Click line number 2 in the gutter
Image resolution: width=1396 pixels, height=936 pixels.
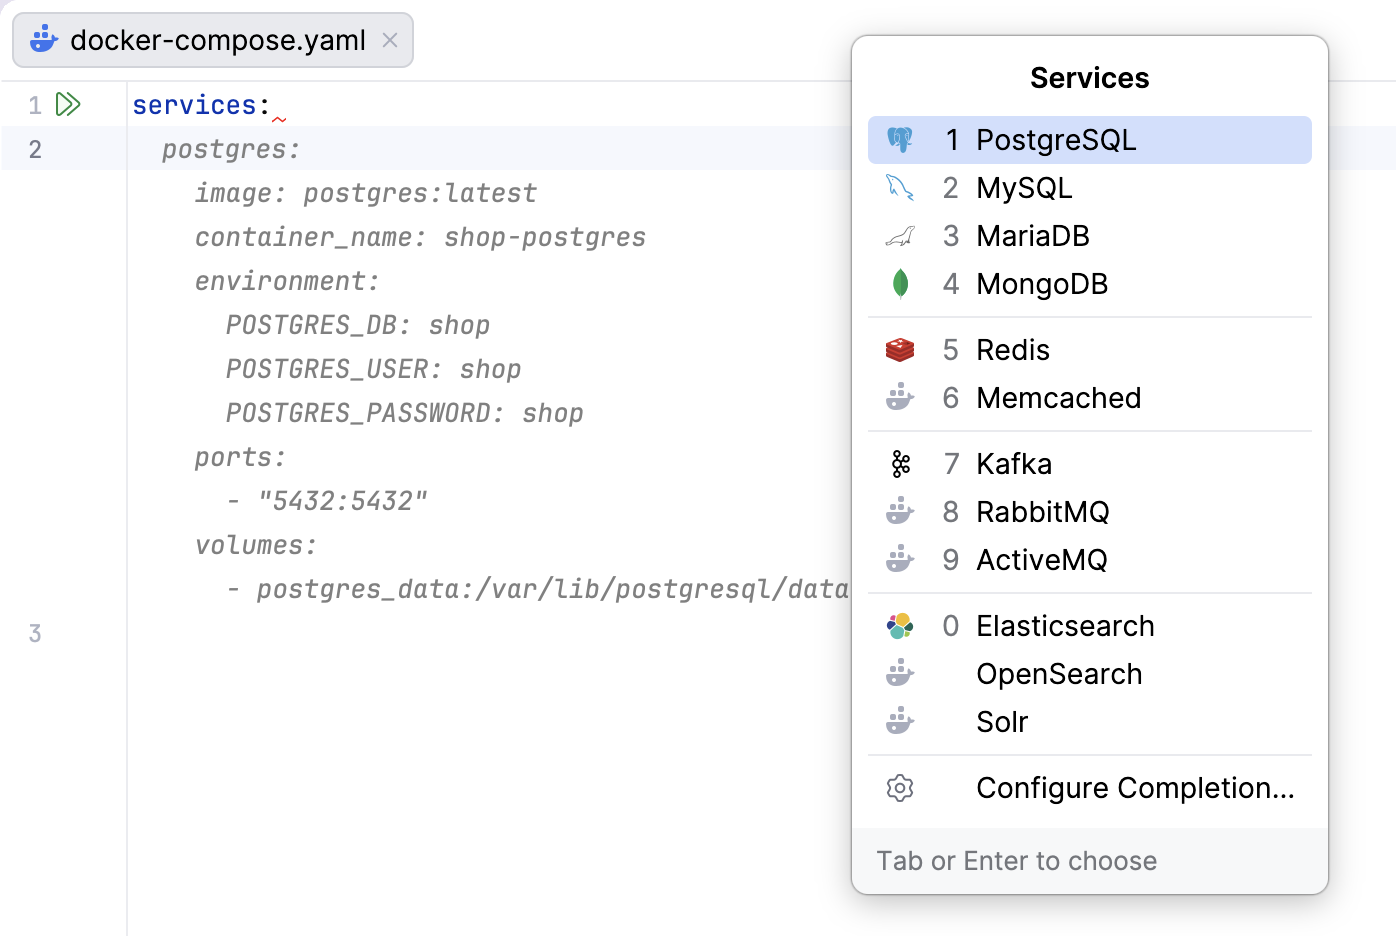pos(35,149)
